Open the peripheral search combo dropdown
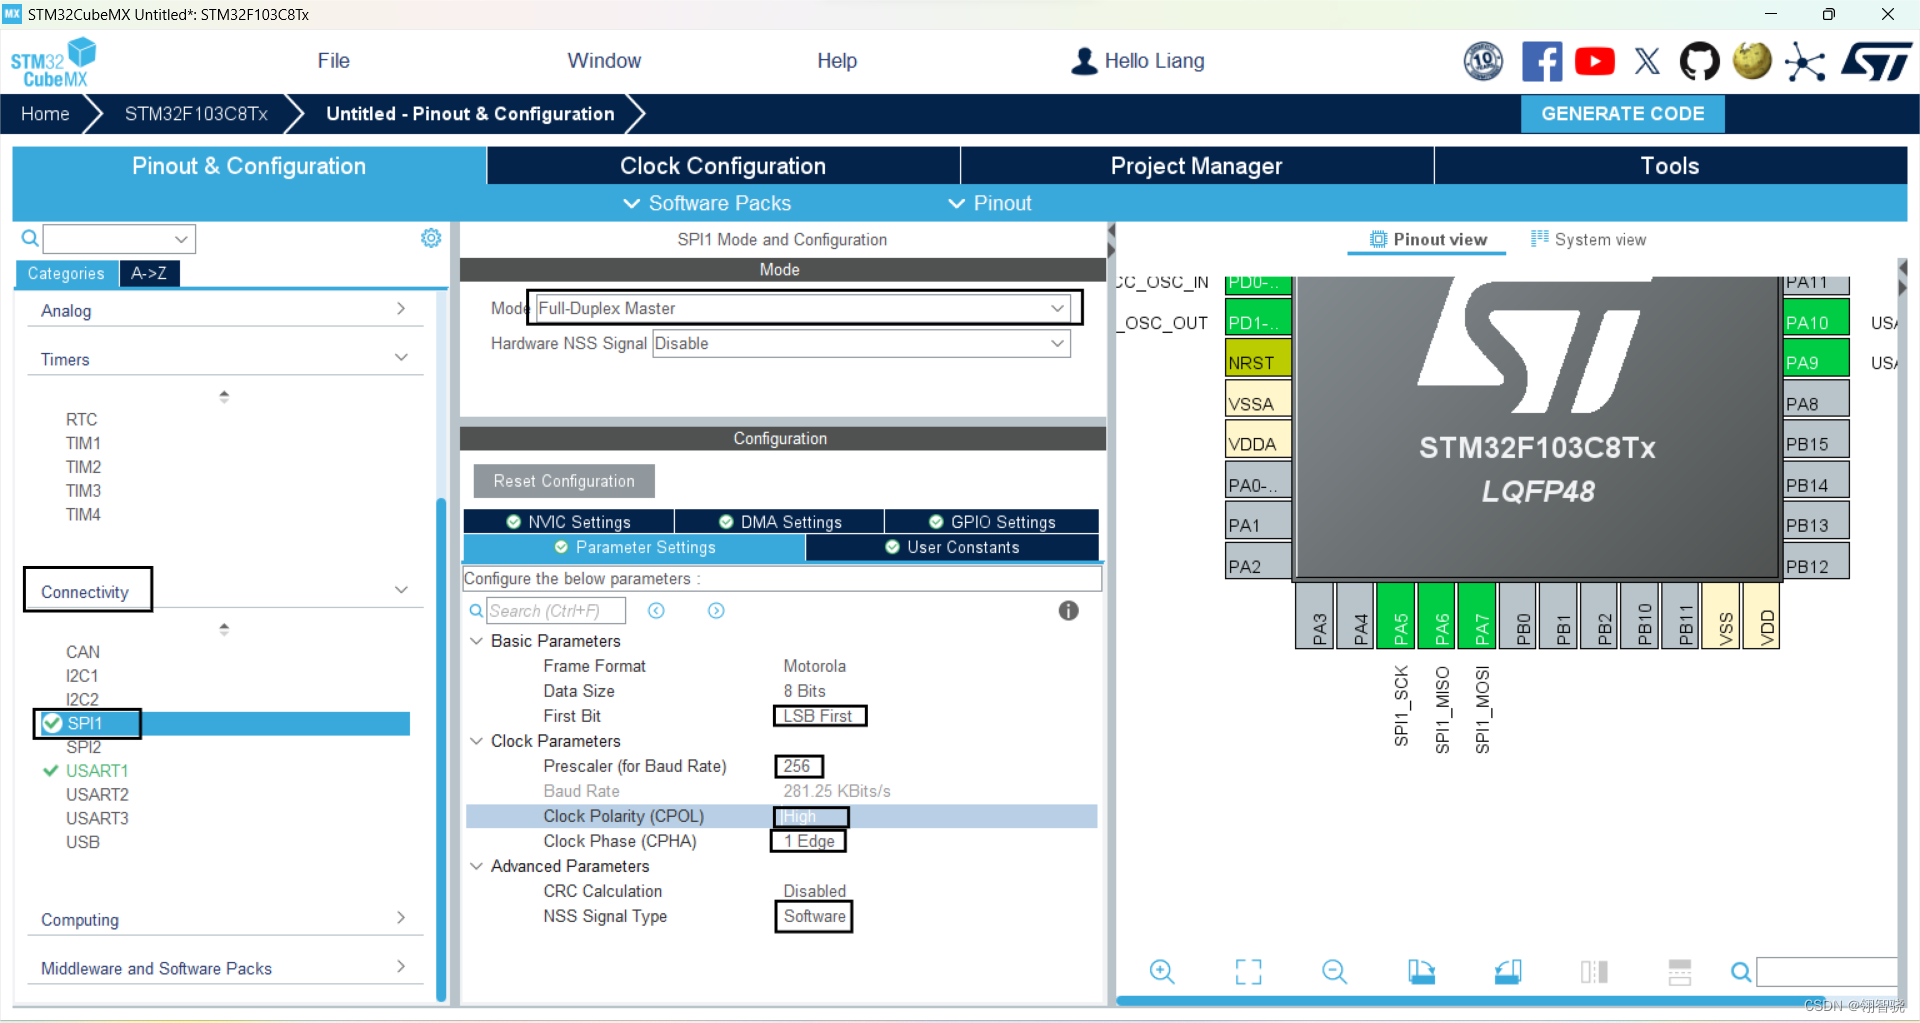The height and width of the screenshot is (1023, 1920). (181, 239)
